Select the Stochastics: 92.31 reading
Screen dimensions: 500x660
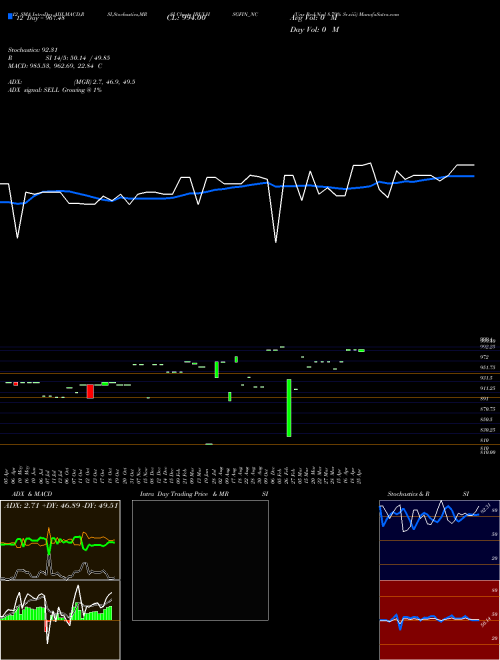(32, 50)
